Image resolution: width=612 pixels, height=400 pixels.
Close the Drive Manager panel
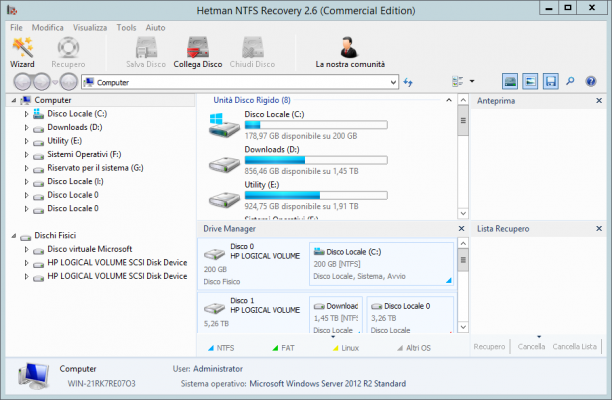point(461,228)
